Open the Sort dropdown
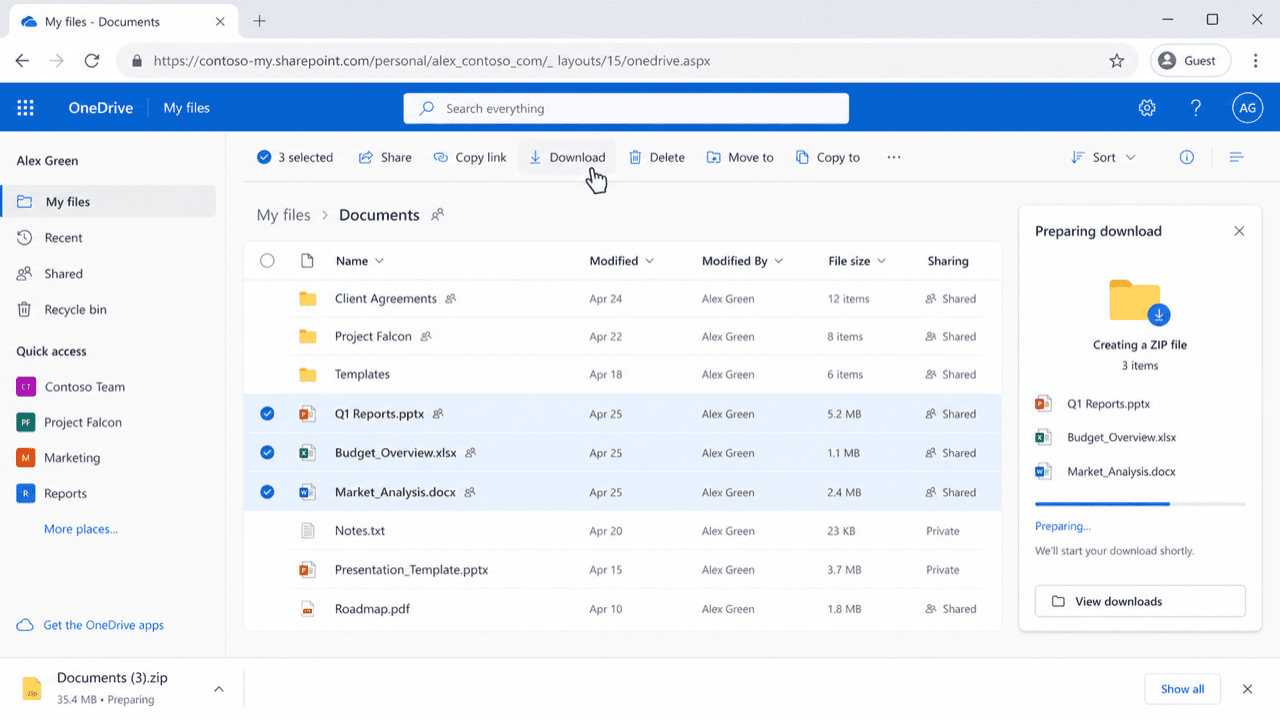1280x720 pixels. (x=1104, y=157)
